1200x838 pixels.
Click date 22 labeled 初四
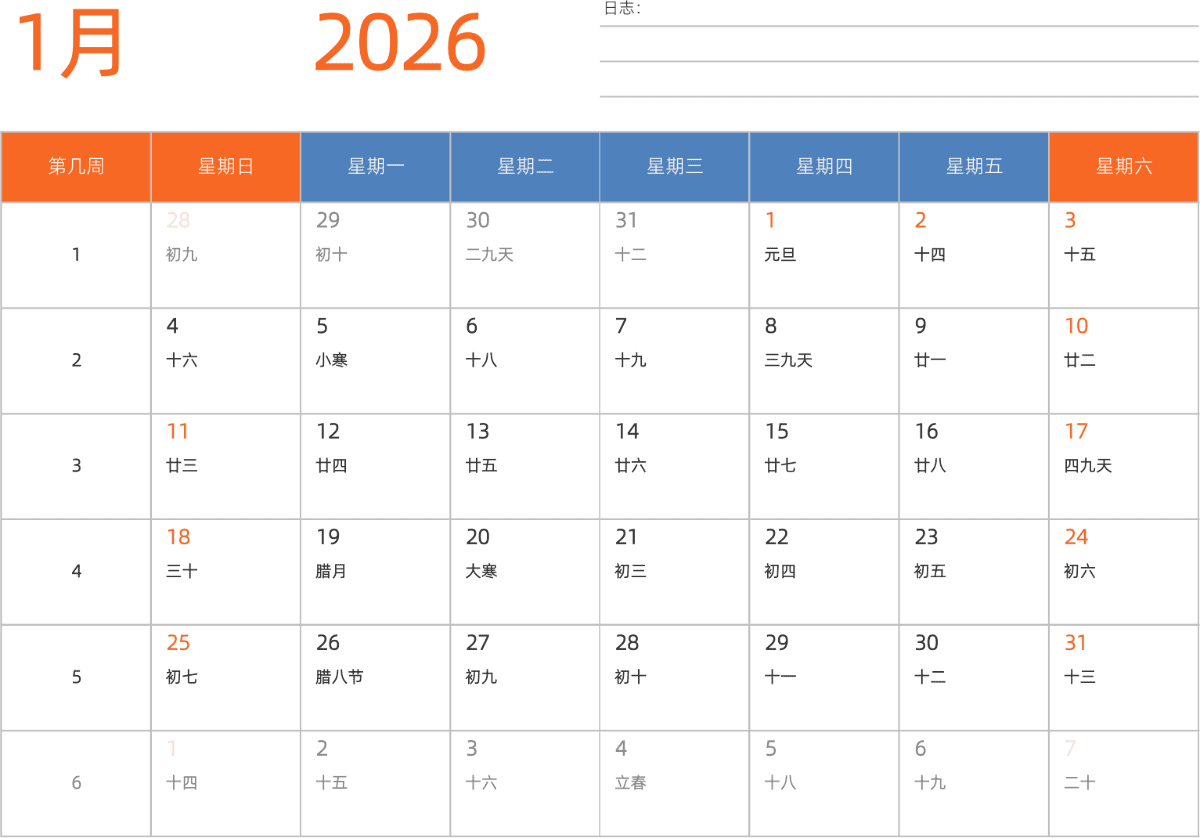coord(825,572)
